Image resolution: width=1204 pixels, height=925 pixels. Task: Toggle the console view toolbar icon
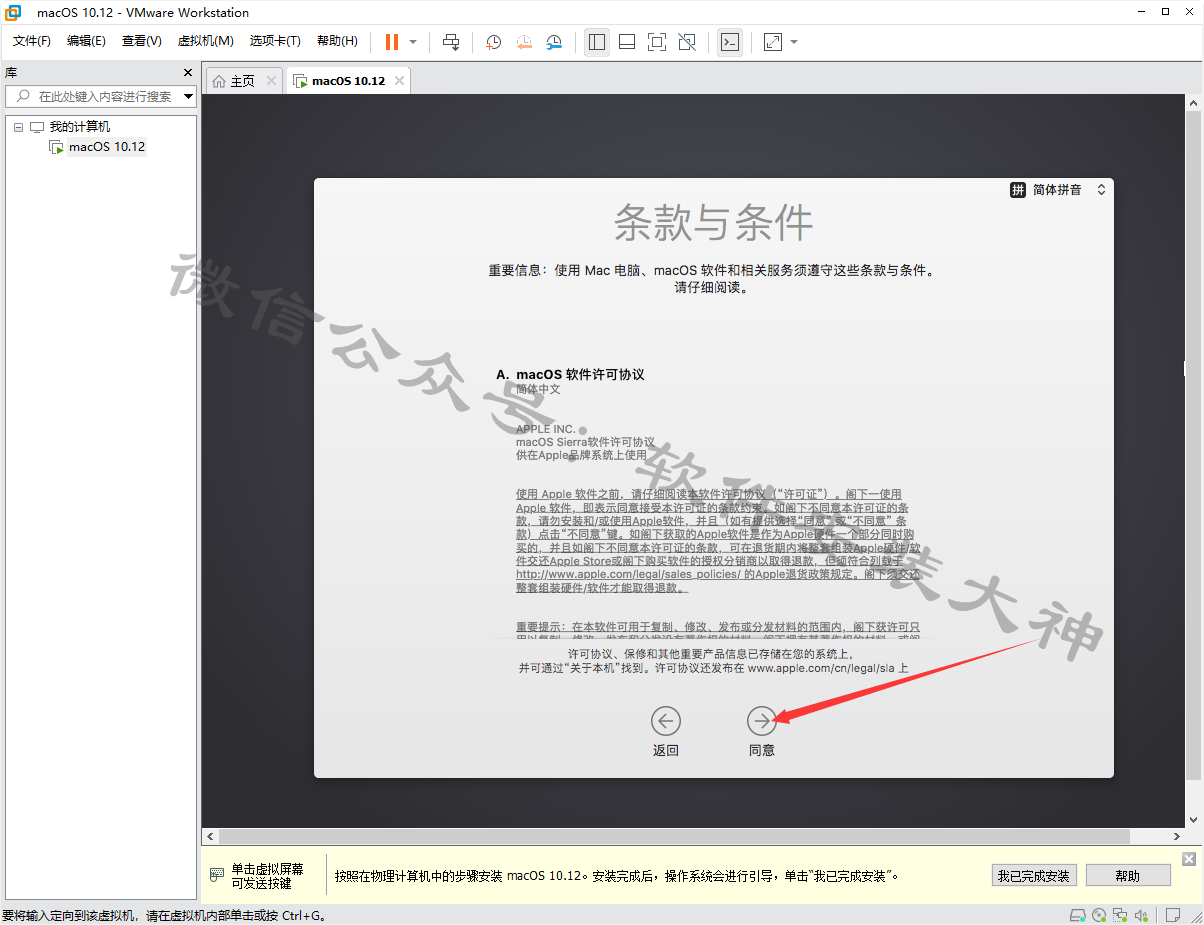pos(730,42)
